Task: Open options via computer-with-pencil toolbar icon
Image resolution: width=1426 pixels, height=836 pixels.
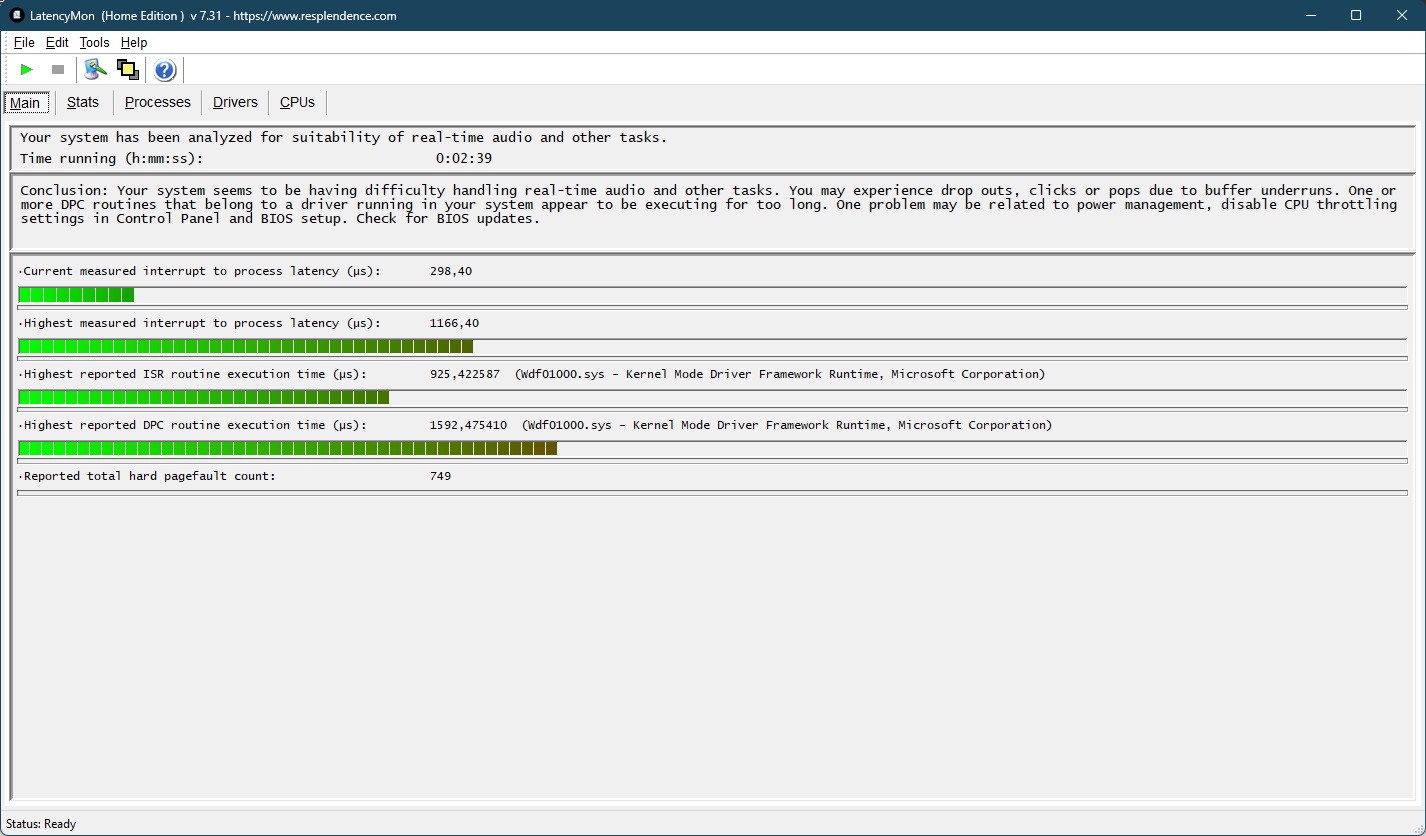Action: click(x=95, y=70)
